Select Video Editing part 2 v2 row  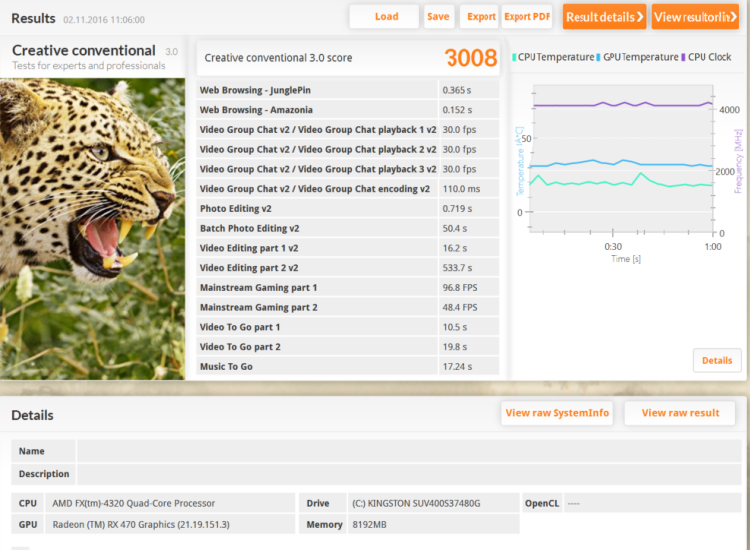[x=348, y=268]
